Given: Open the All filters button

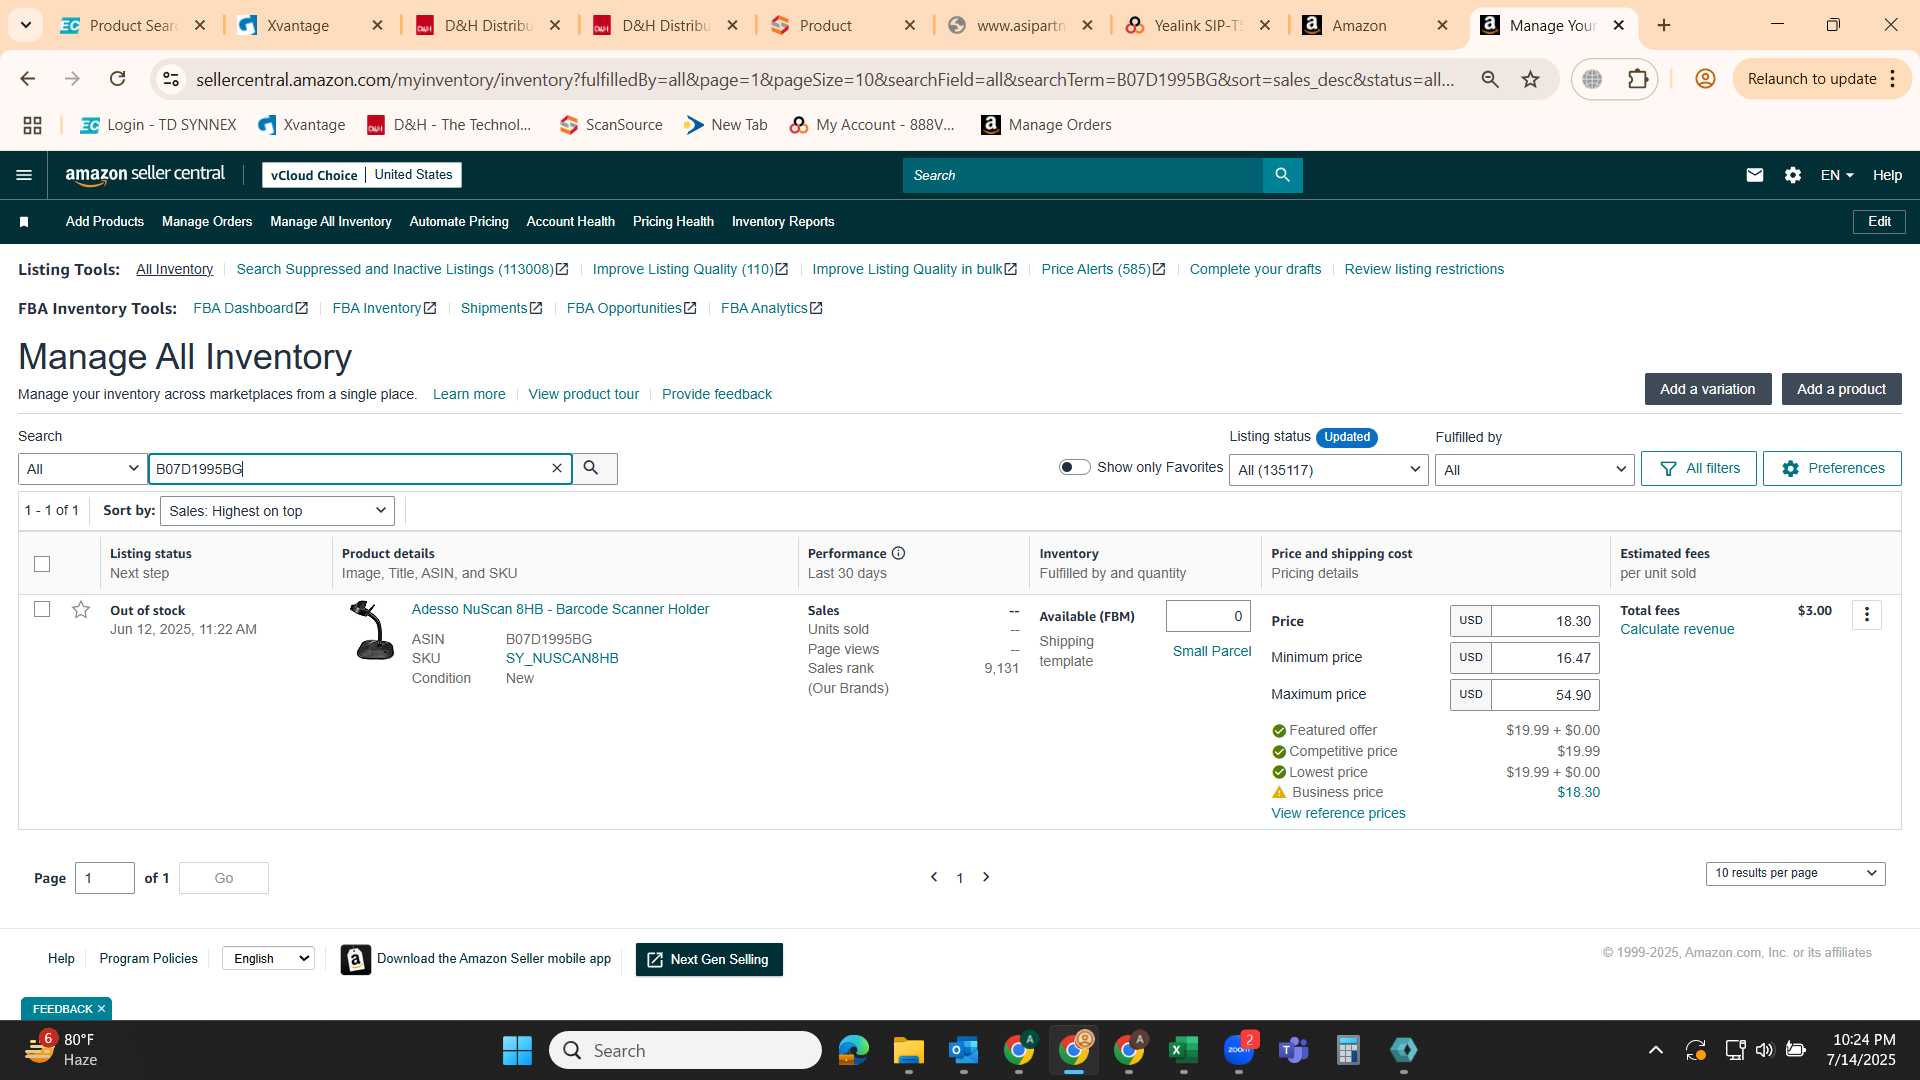Looking at the screenshot, I should pyautogui.click(x=1699, y=468).
